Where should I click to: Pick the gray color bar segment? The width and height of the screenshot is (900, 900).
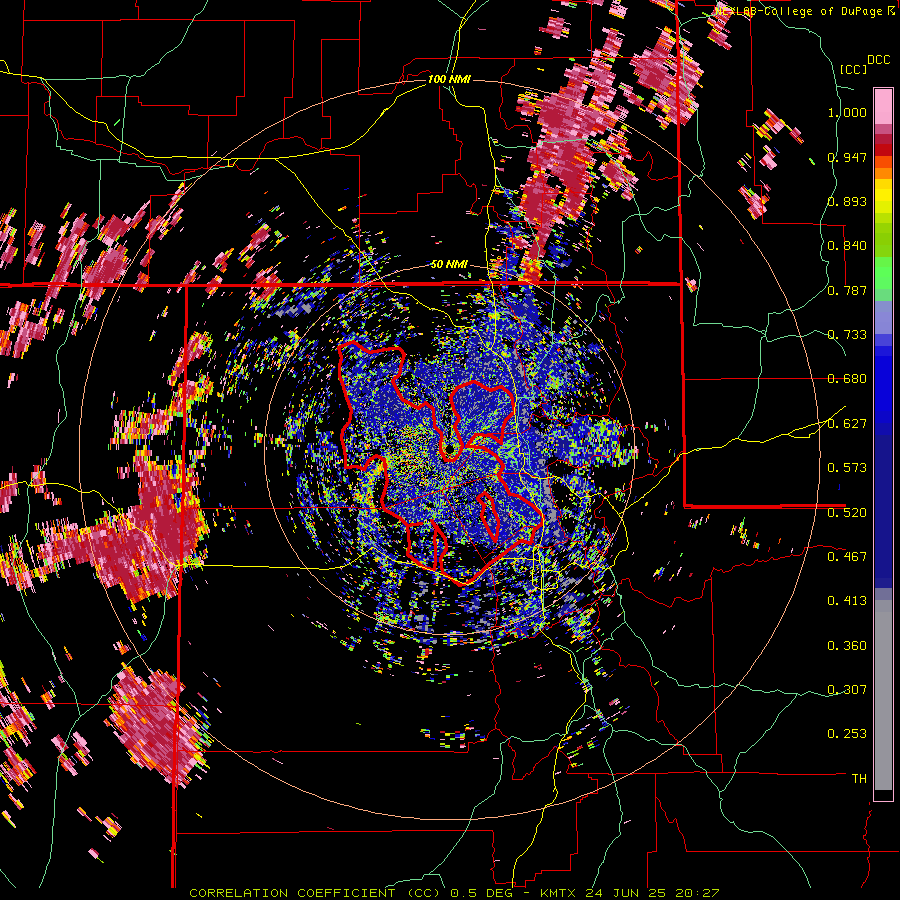(883, 695)
